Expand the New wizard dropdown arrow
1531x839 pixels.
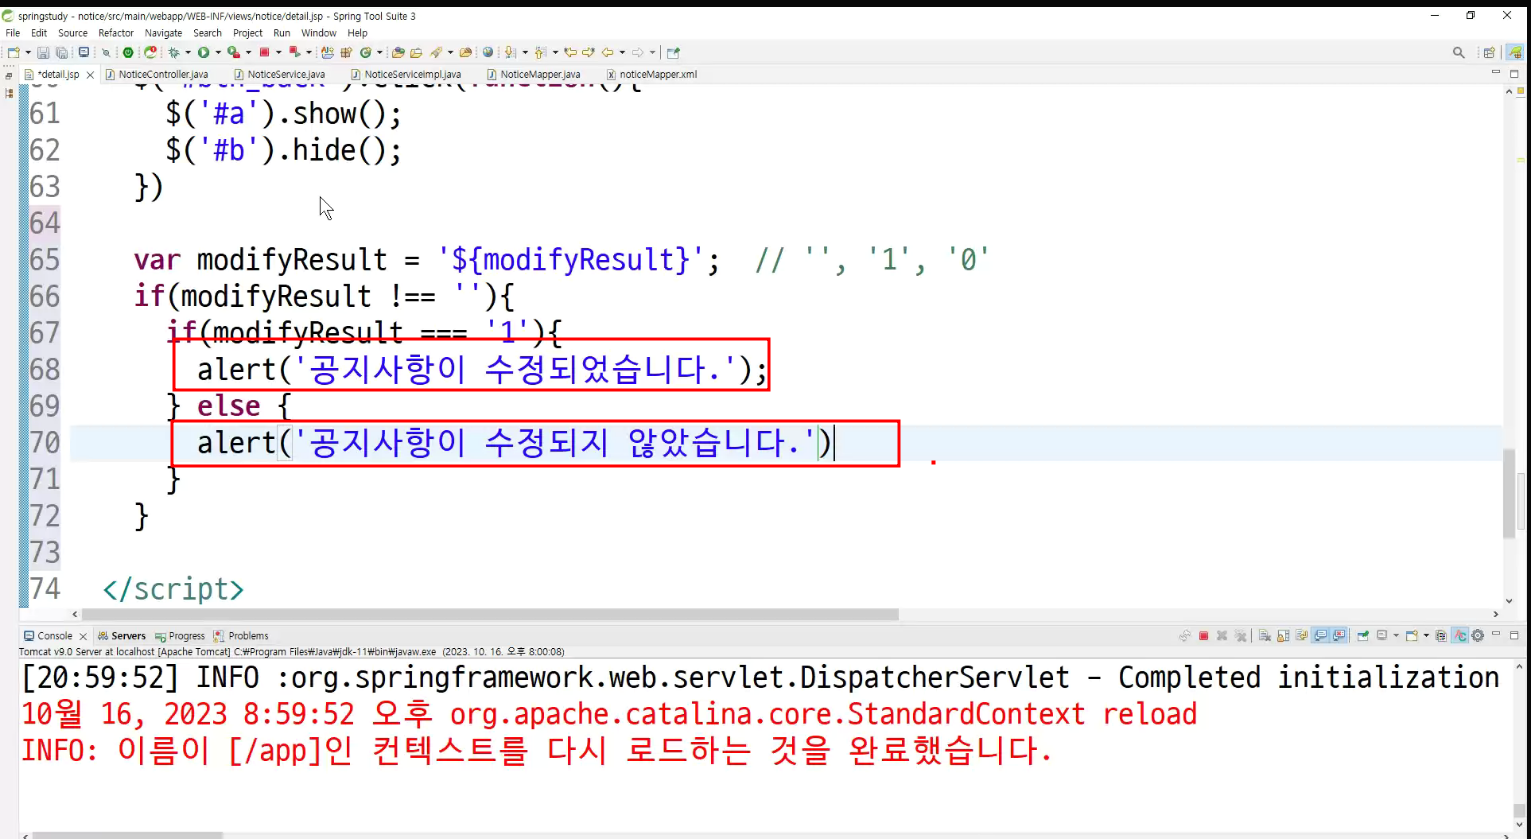pos(27,53)
